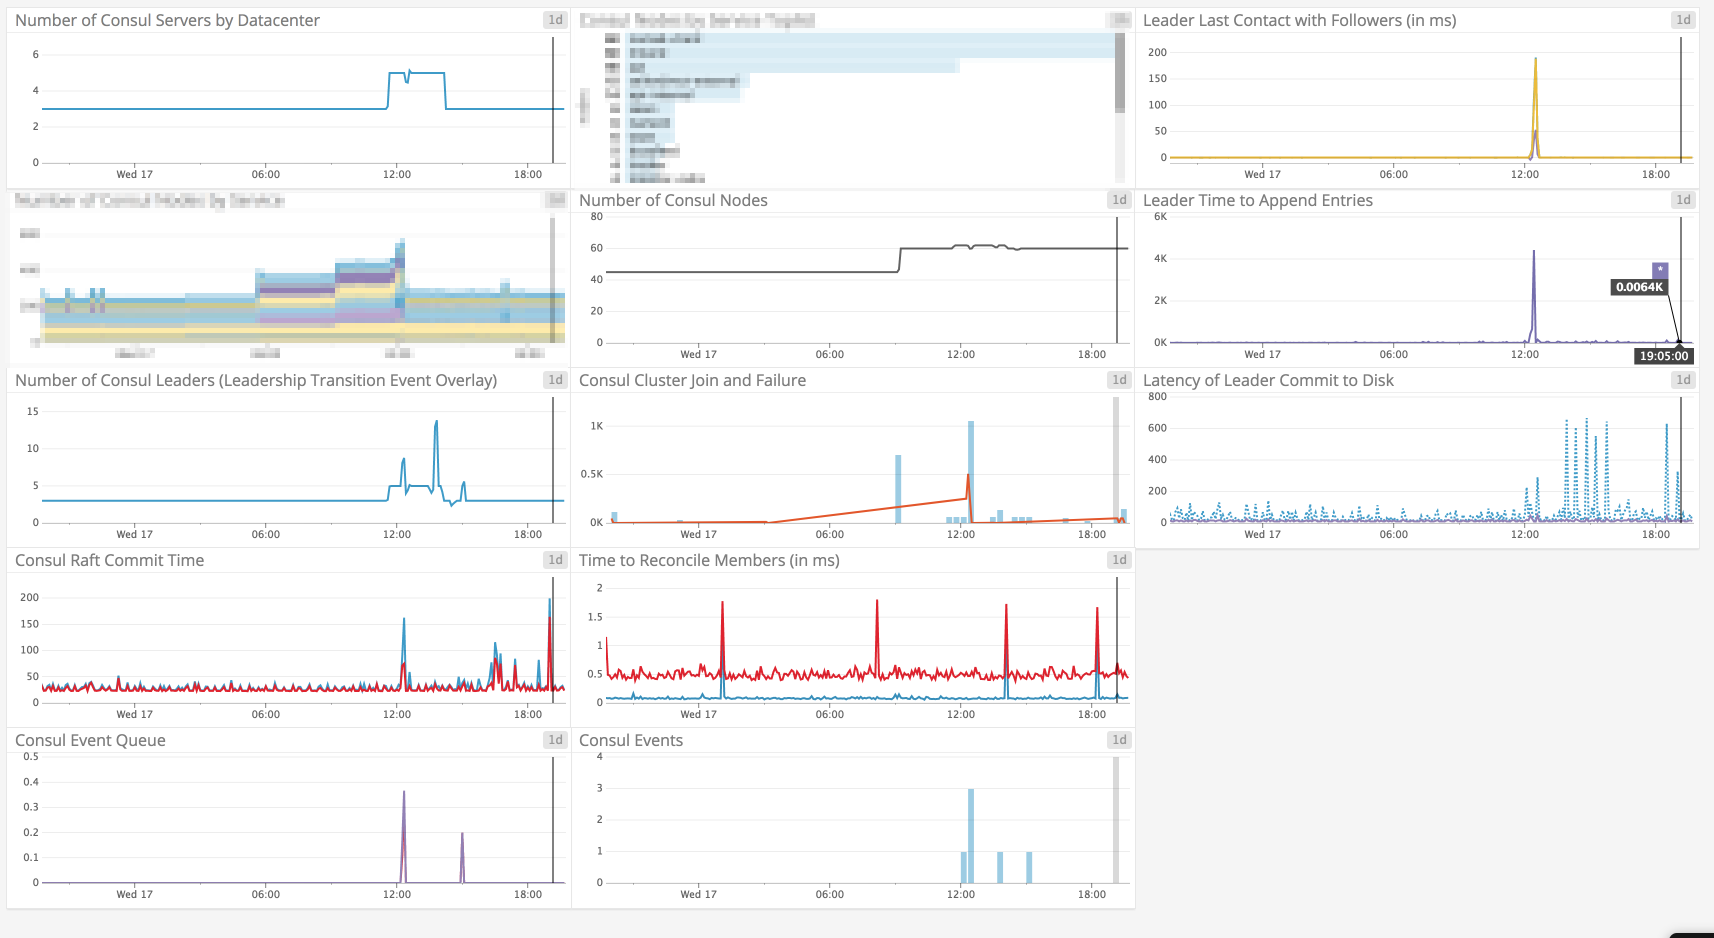Click 1d badge on Number of Consul Leaders
1714x938 pixels.
(555, 380)
